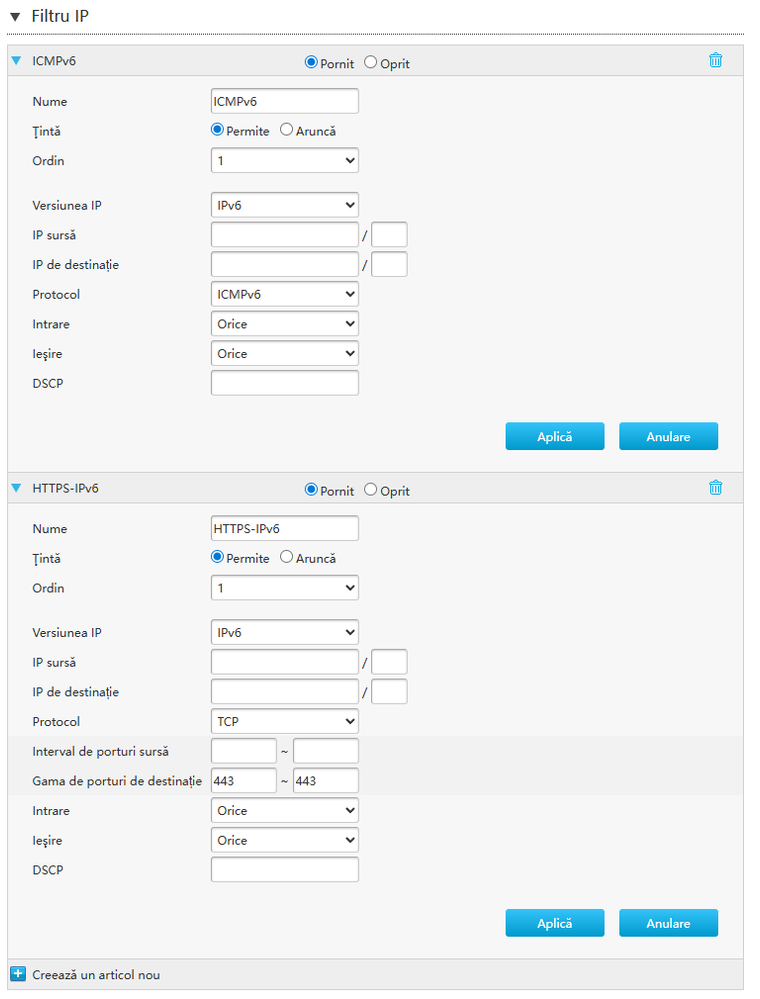Image resolution: width=760 pixels, height=999 pixels.
Task: Select Permite for the ICMPv6 Țintă
Action: pyautogui.click(x=216, y=130)
